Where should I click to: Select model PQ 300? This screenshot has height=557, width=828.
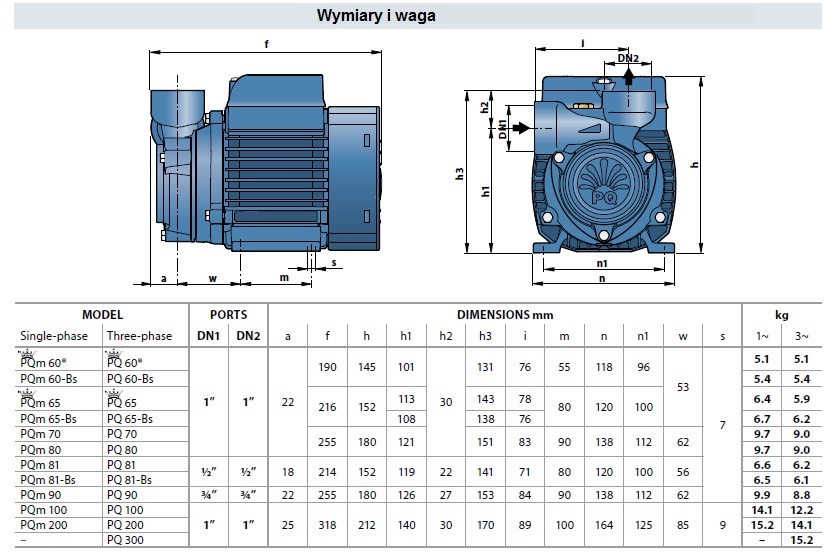tap(125, 540)
